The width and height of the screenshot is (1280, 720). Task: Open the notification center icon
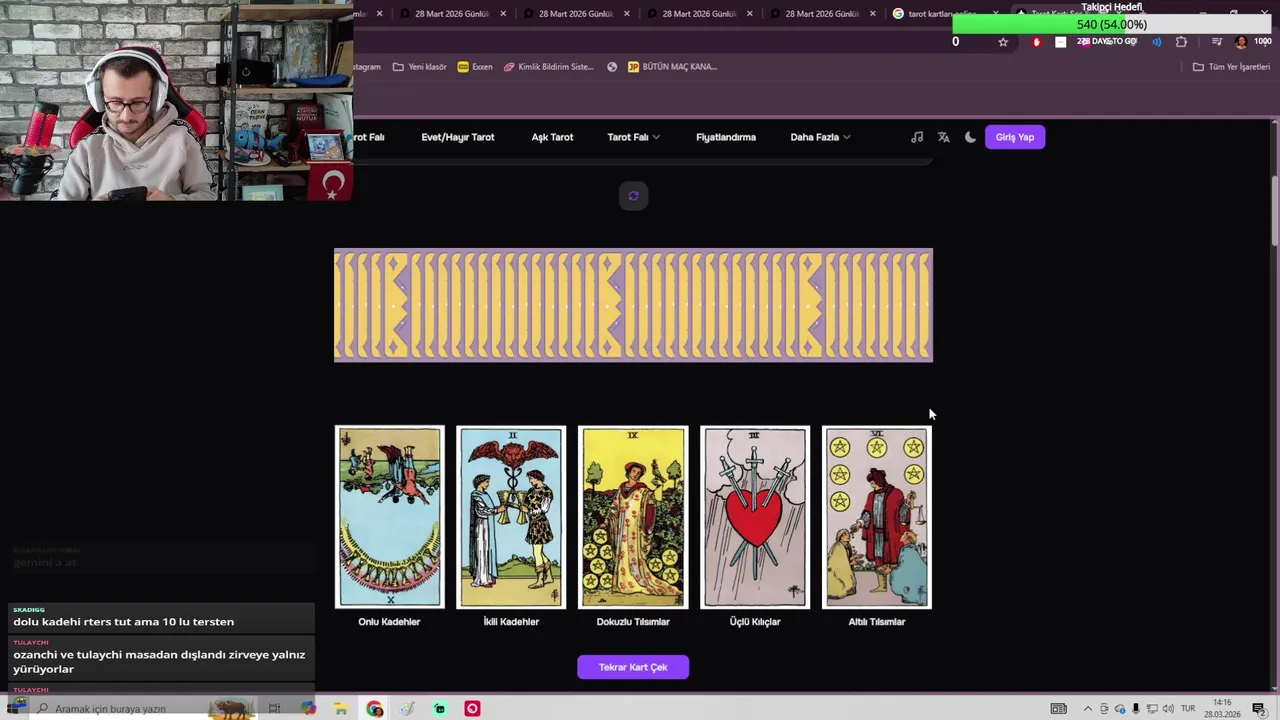(1258, 709)
